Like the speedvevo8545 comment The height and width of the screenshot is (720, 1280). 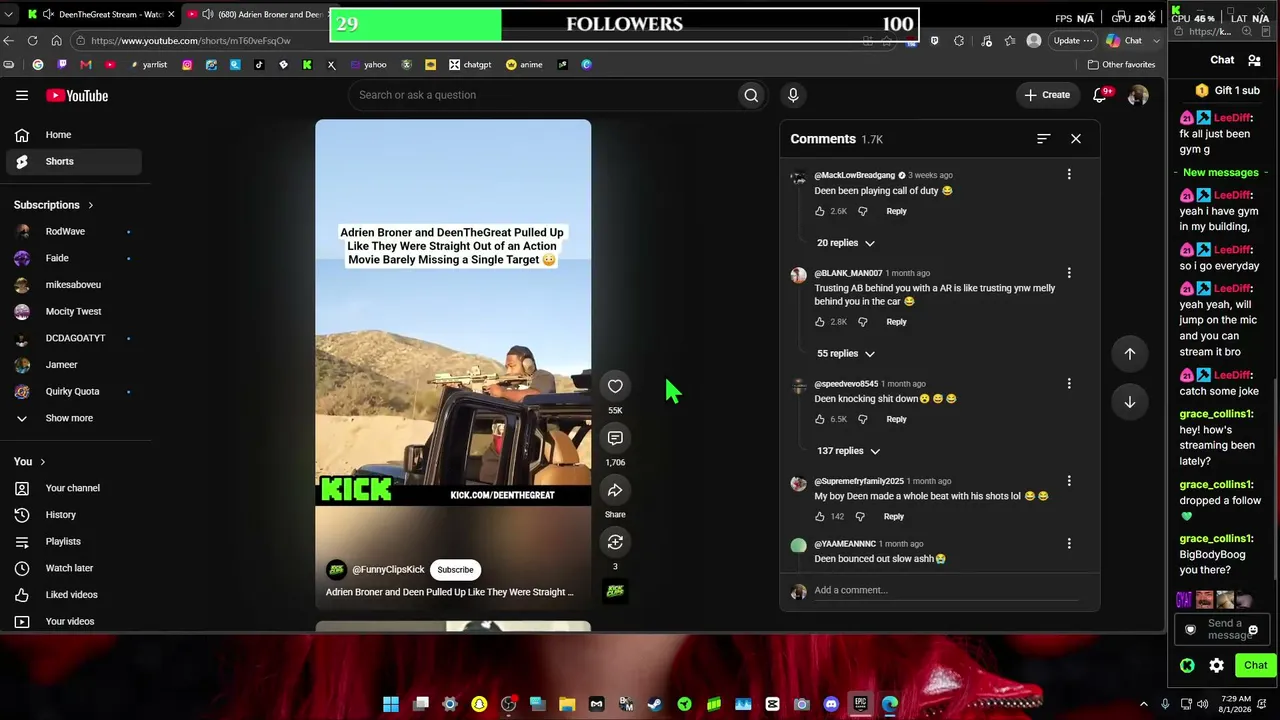pos(820,419)
